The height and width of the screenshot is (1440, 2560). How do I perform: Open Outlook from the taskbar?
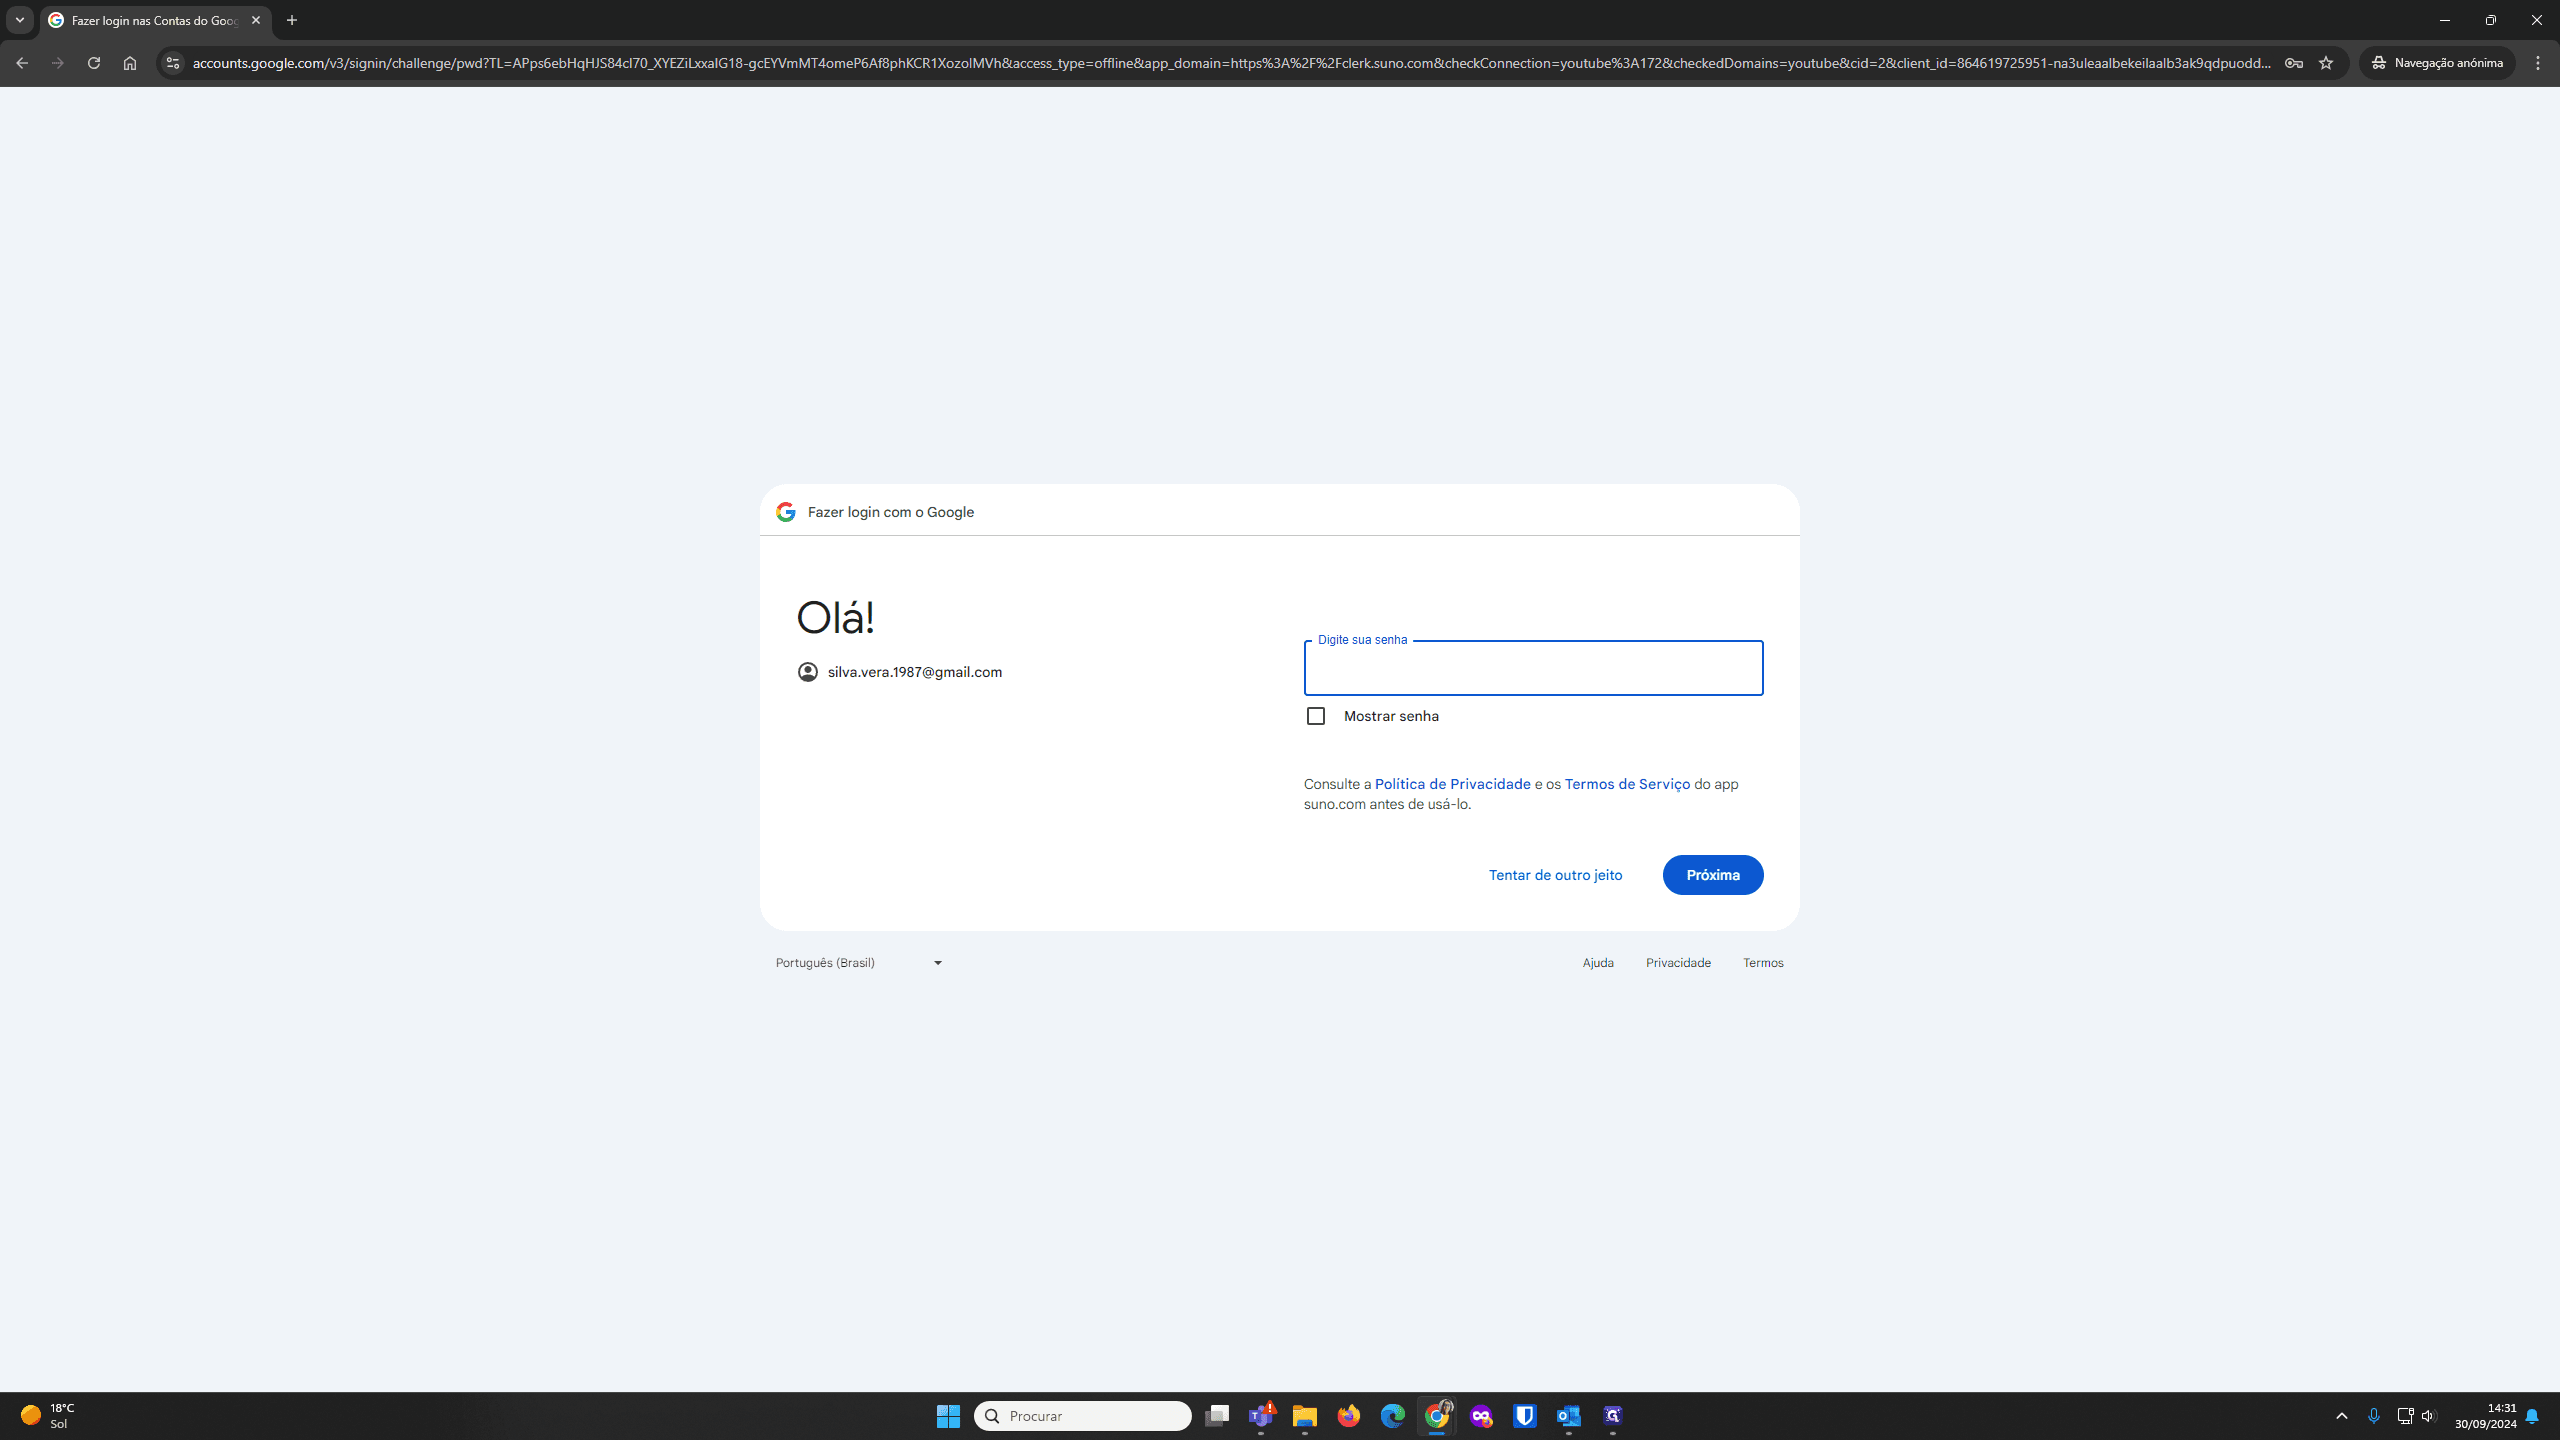[x=1569, y=1416]
